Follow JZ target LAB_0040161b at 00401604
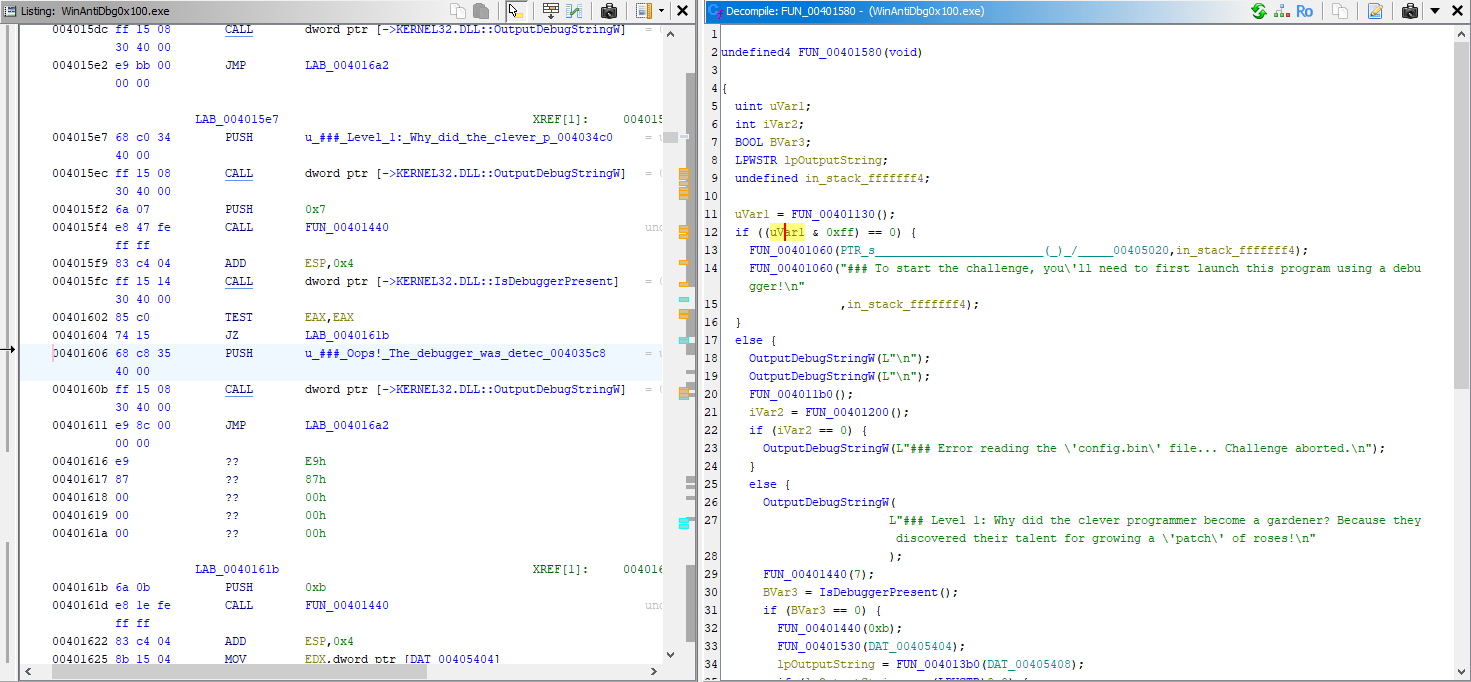Screen dimensions: 1471x682 tap(347, 335)
